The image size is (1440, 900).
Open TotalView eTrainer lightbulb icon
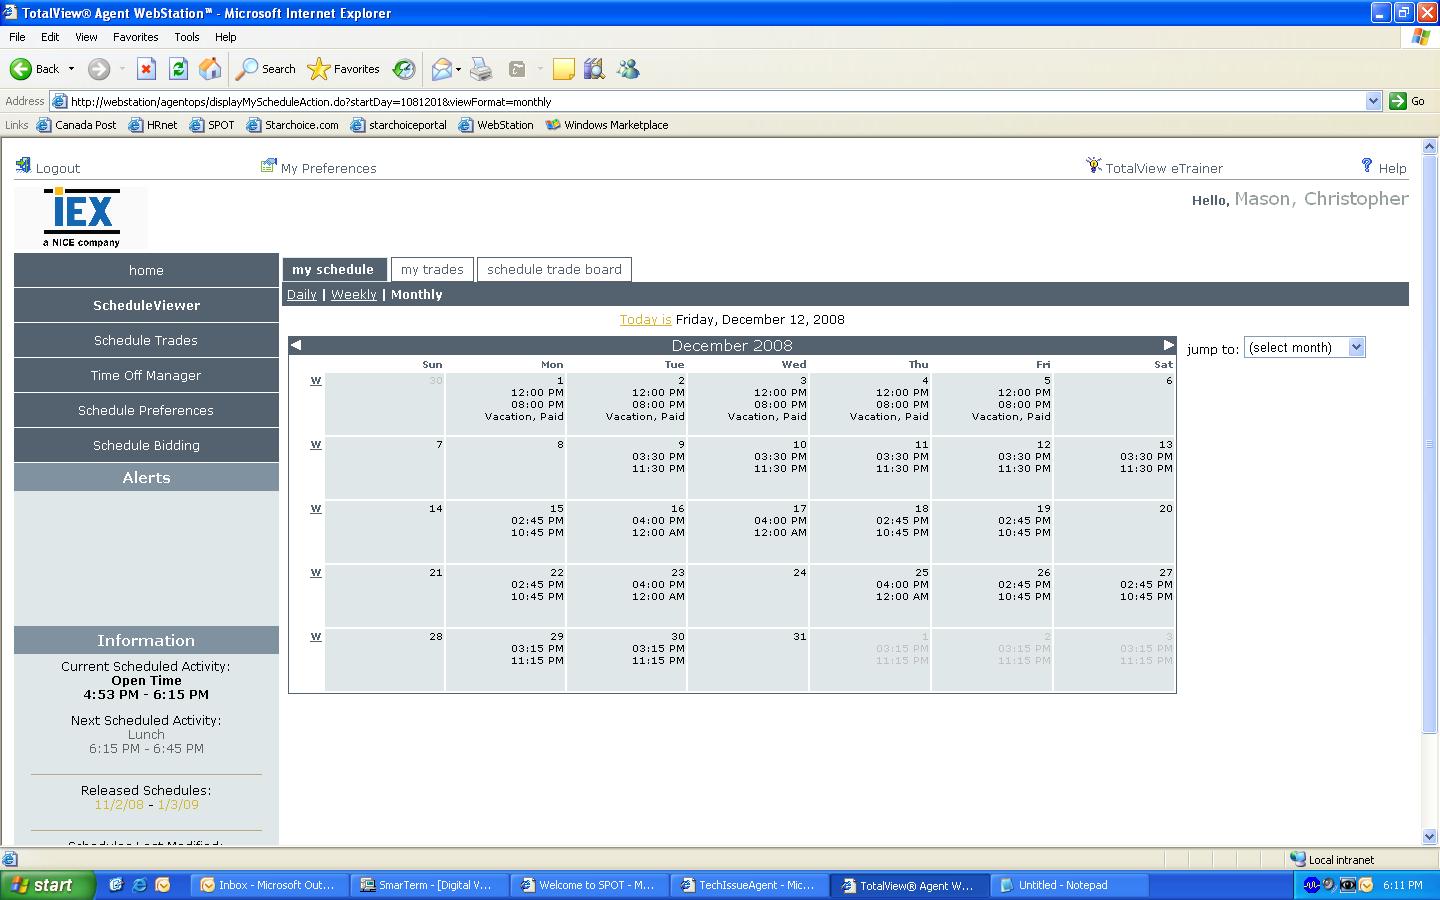click(x=1094, y=166)
